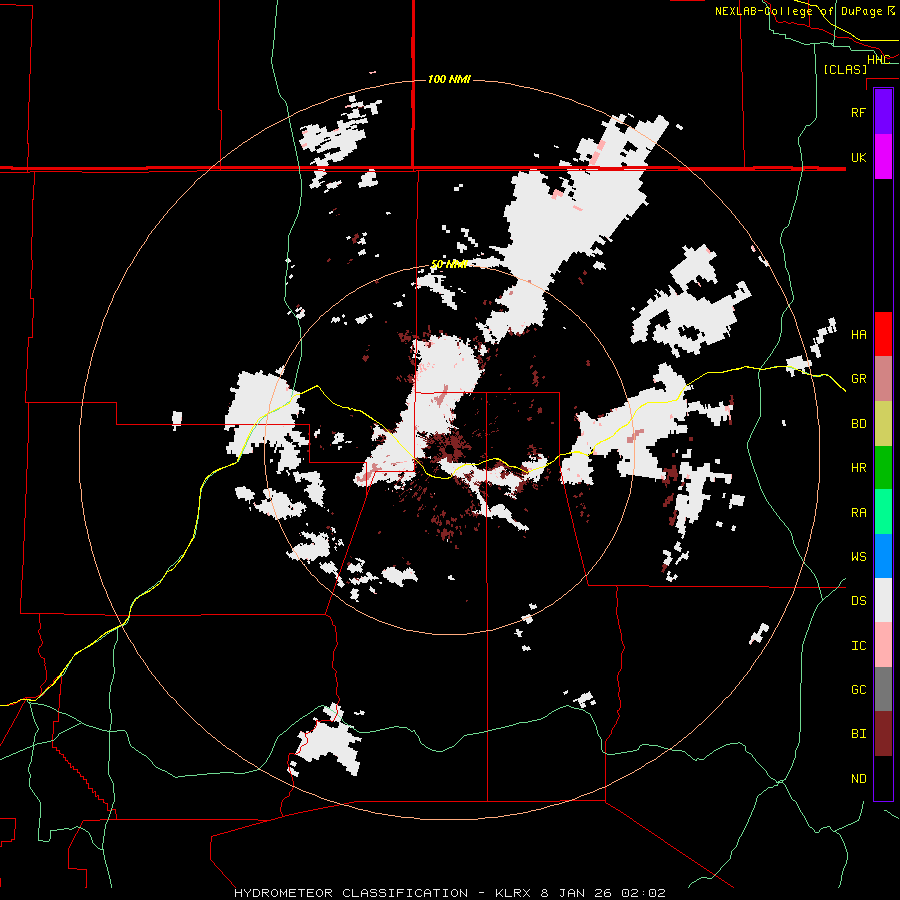
Task: Click the [CLAS] unit label
Action: pos(845,69)
